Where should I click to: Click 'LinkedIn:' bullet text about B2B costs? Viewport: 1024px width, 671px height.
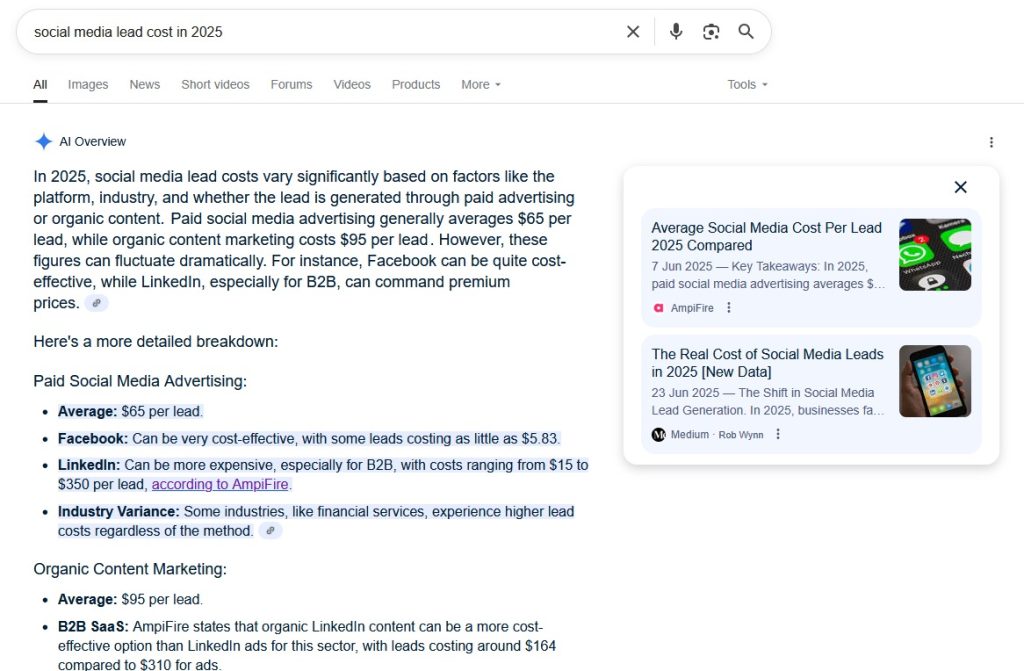coord(323,474)
